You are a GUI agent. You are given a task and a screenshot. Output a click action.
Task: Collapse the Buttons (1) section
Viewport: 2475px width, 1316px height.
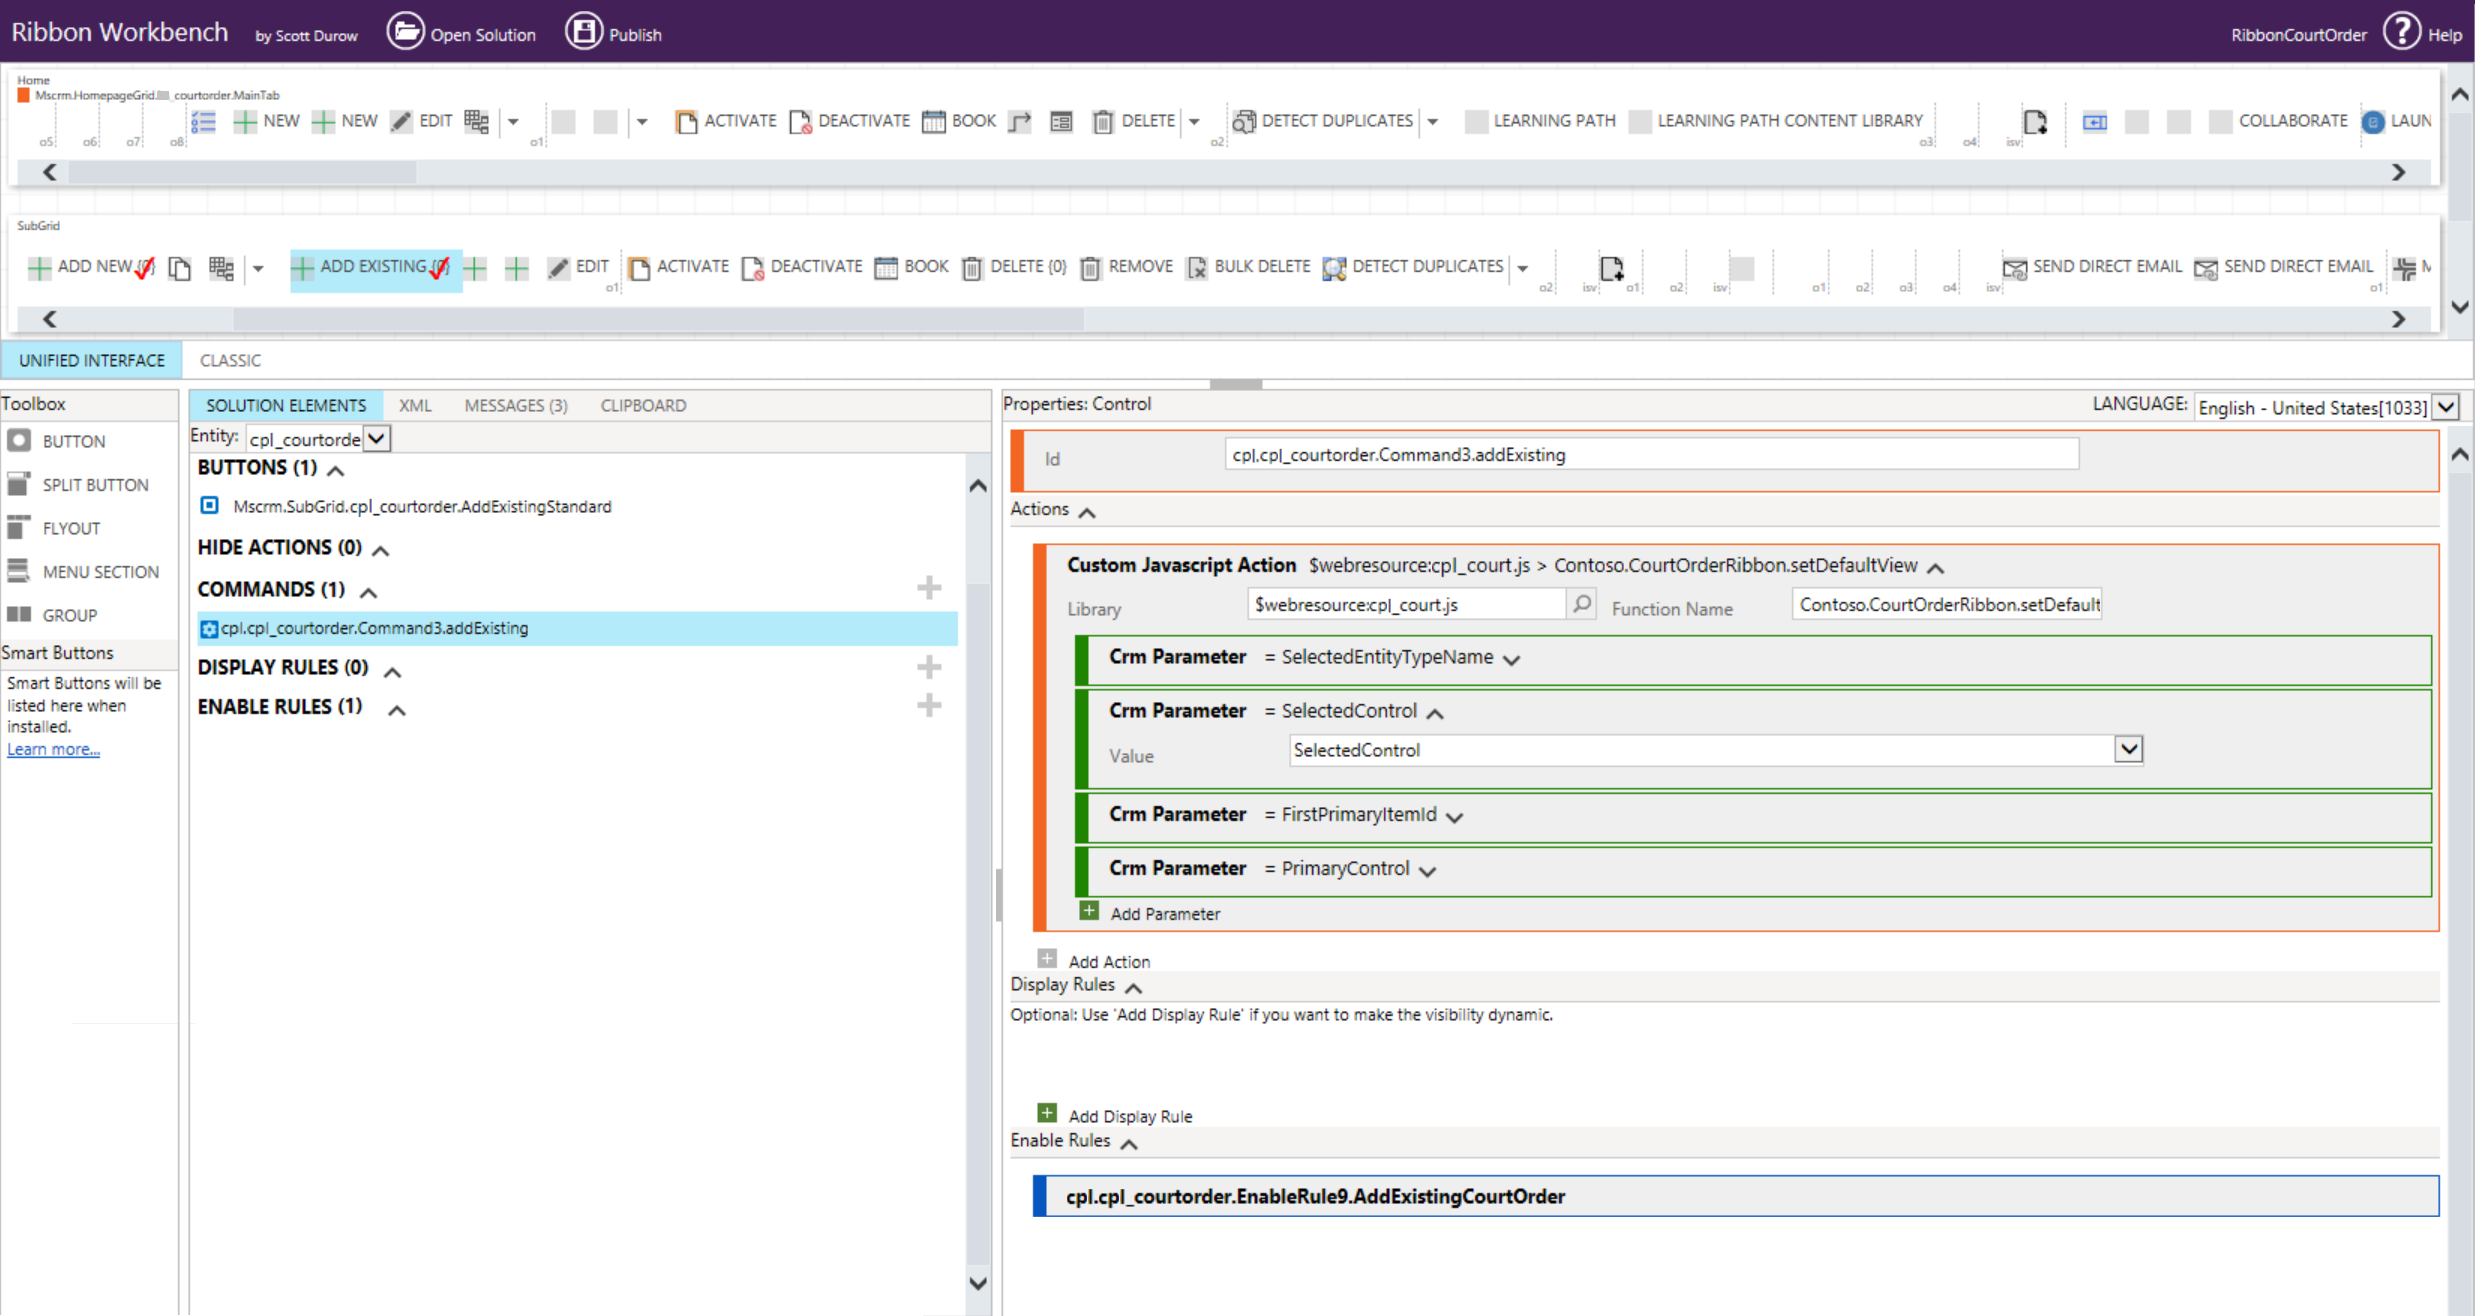[x=336, y=469]
